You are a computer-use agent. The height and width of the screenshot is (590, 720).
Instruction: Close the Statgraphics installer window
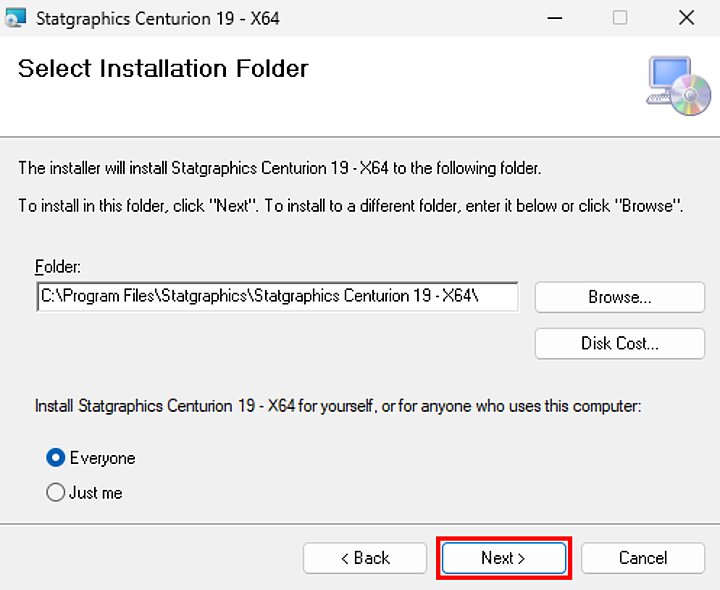686,18
